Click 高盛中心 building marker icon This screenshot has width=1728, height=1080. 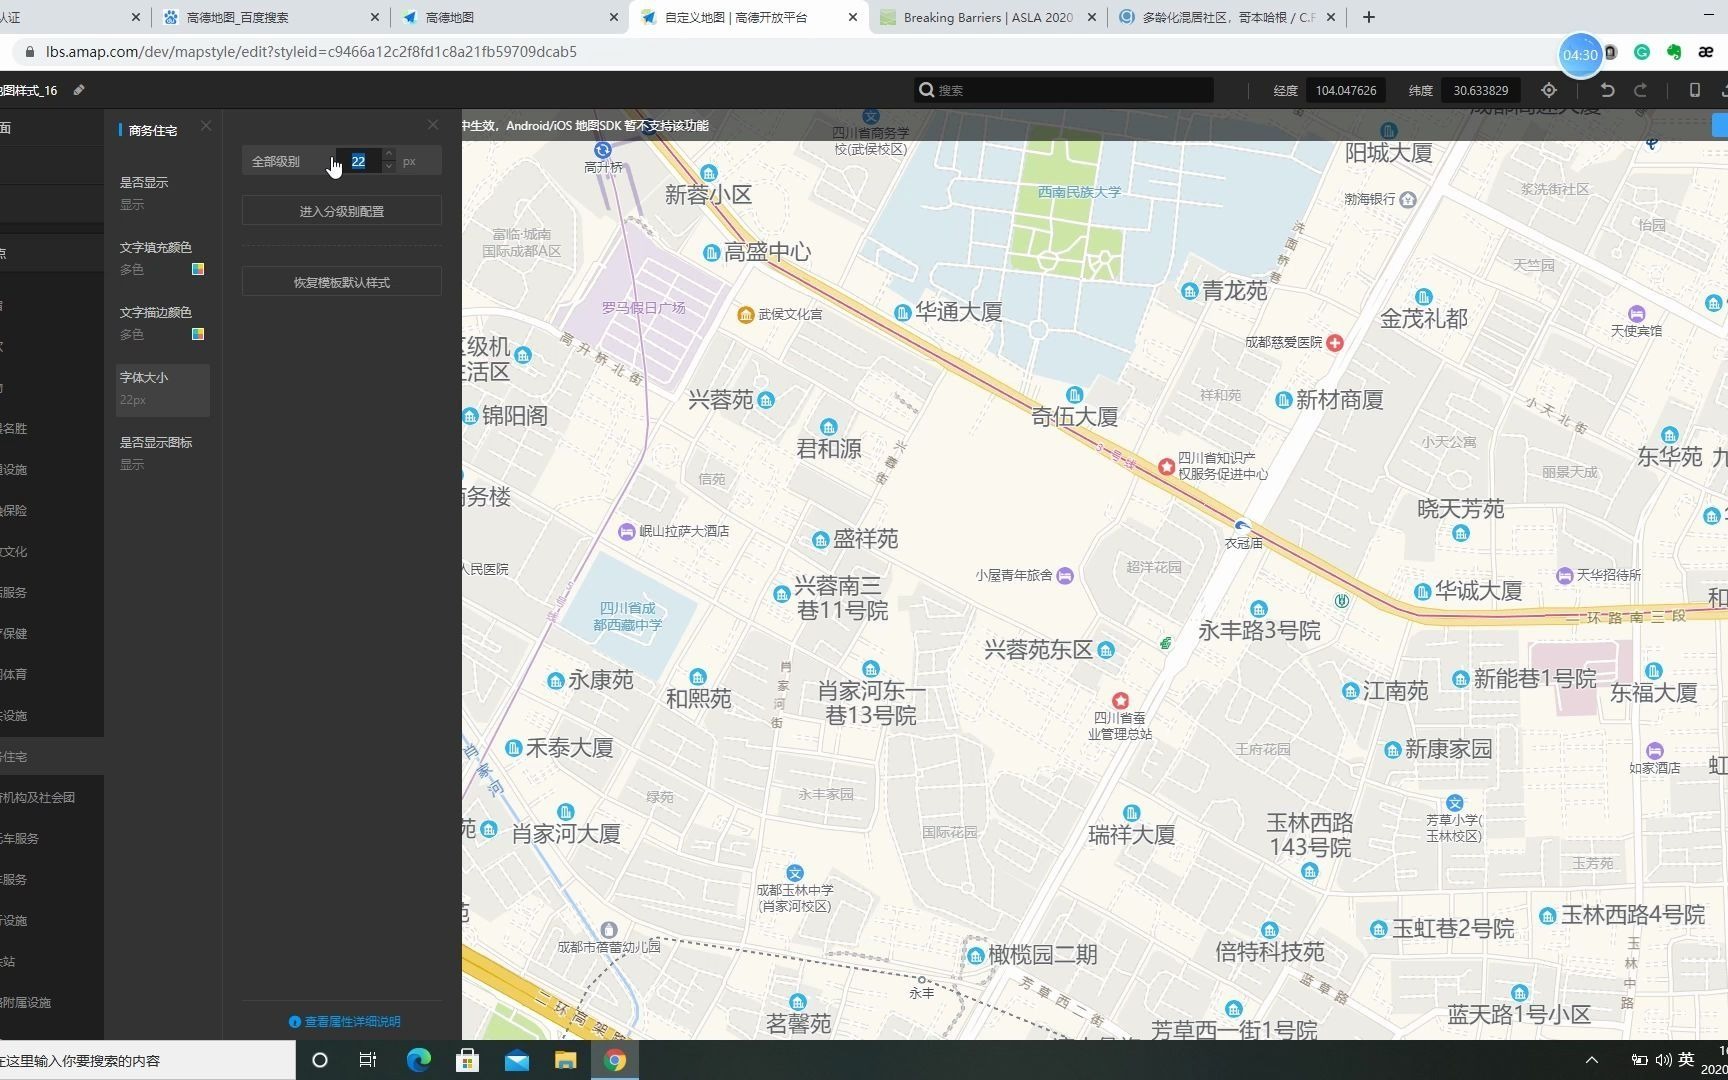click(x=711, y=253)
